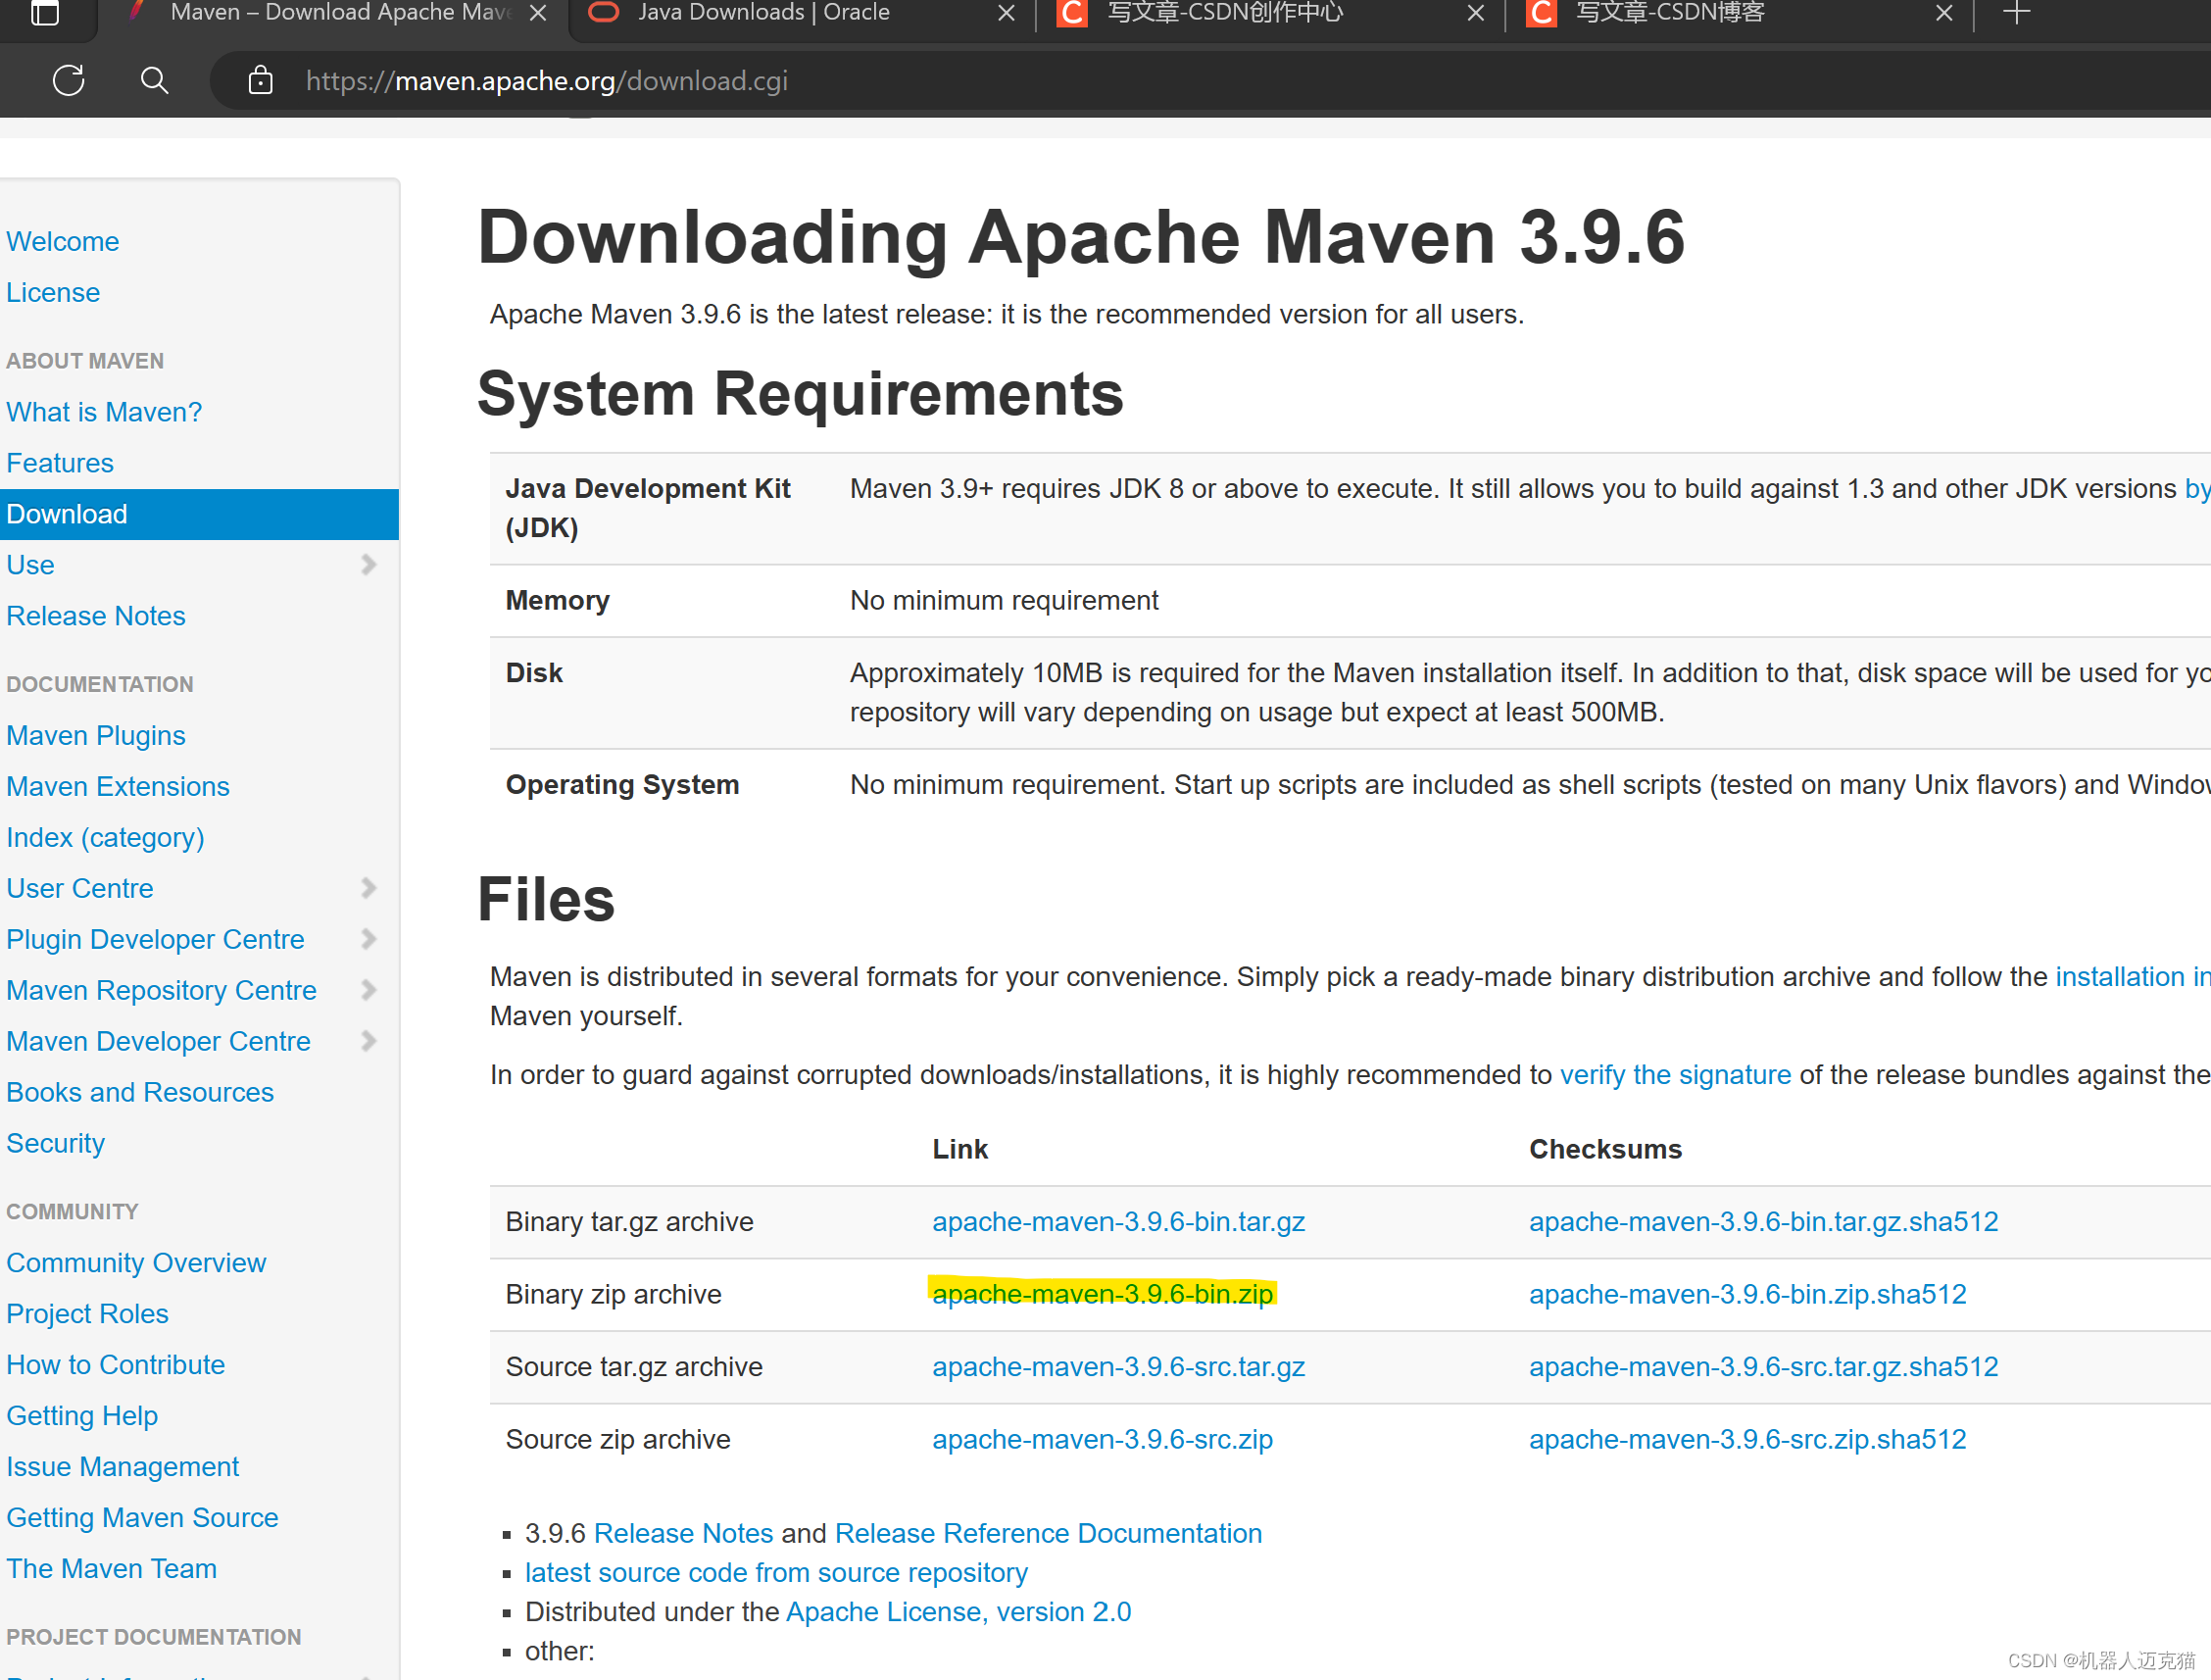The height and width of the screenshot is (1680, 2211).
Task: Download apache-maven-3.9.6-src.zip
Action: (1102, 1440)
